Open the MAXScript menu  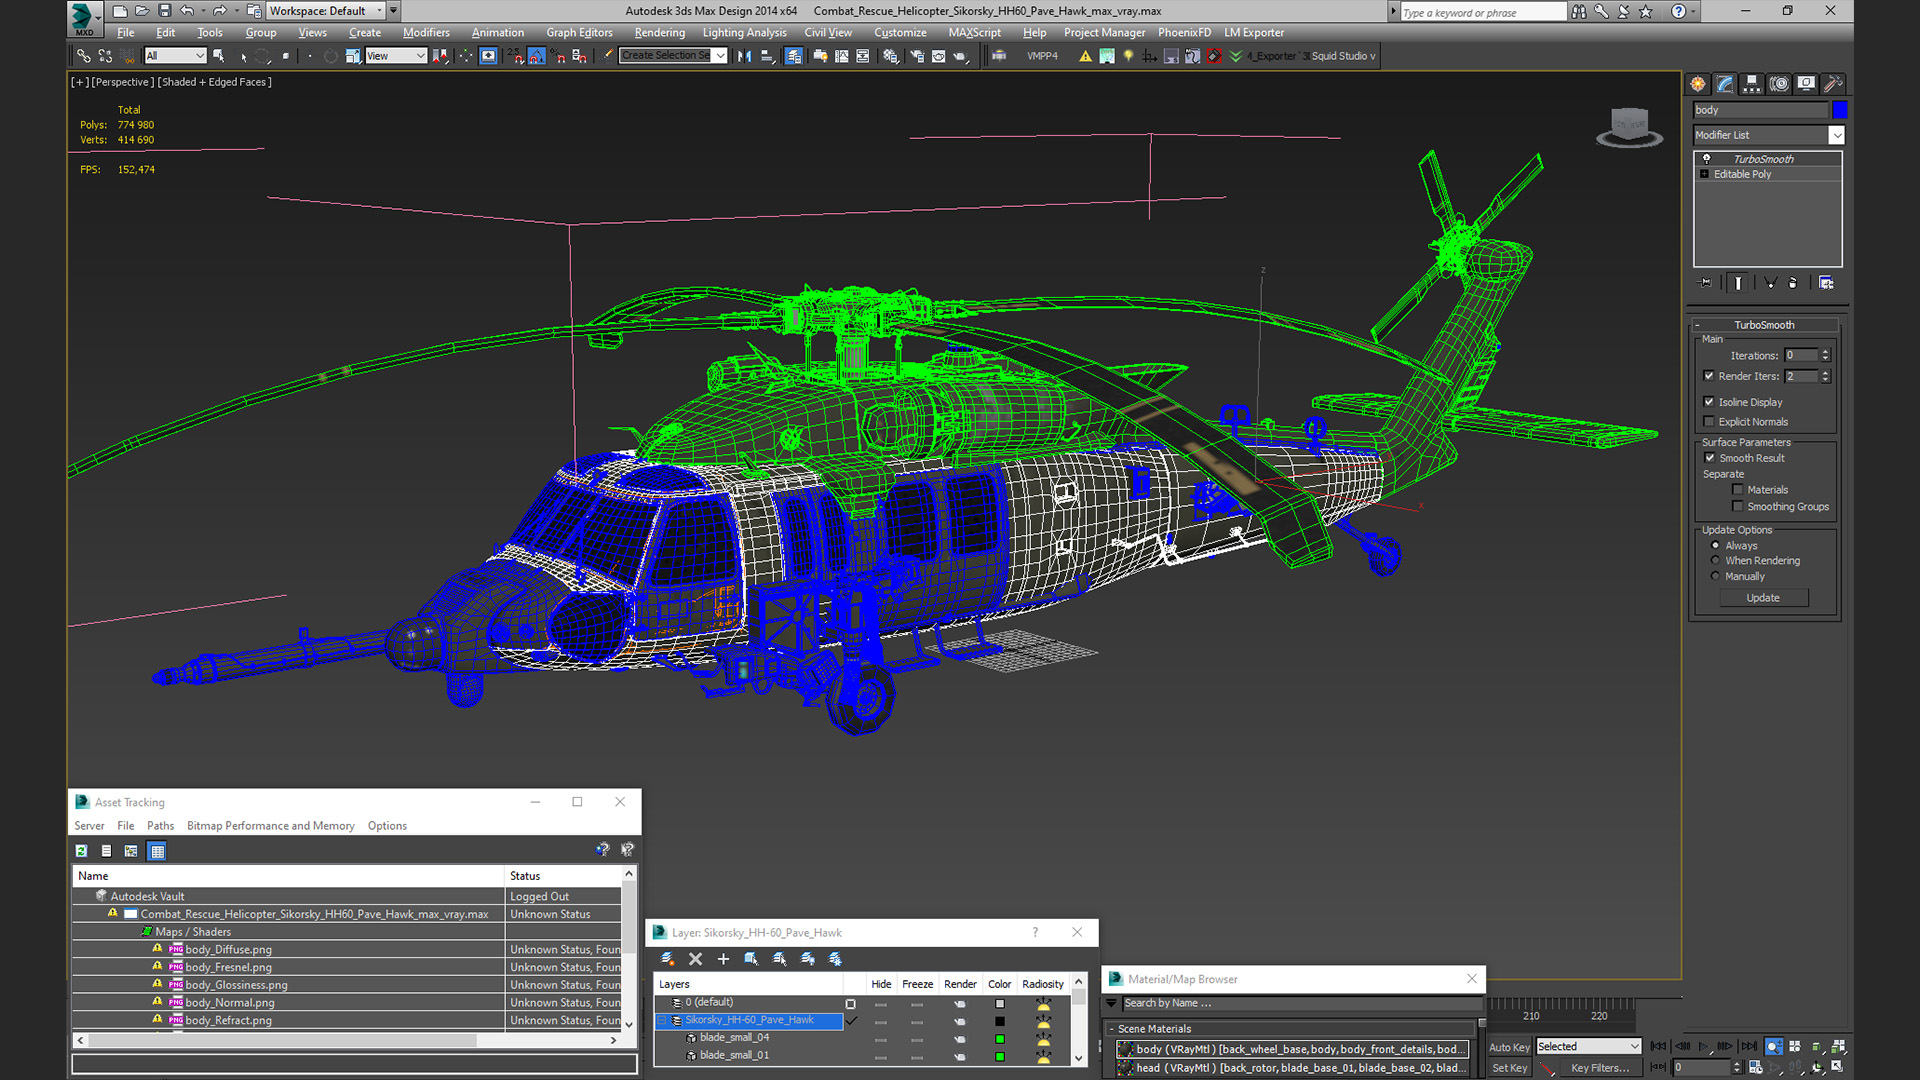(x=975, y=33)
